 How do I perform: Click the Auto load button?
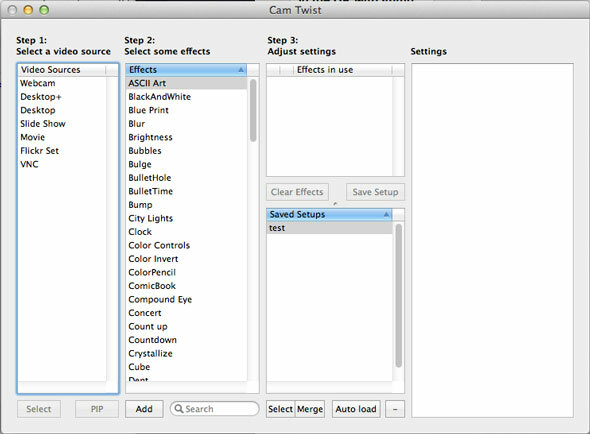click(356, 409)
